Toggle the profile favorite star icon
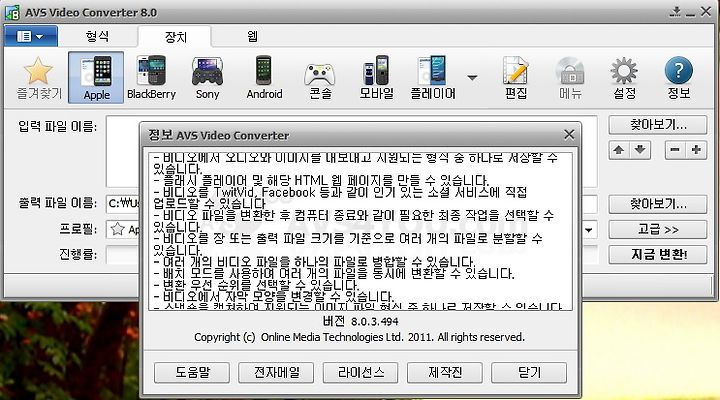 tap(118, 229)
